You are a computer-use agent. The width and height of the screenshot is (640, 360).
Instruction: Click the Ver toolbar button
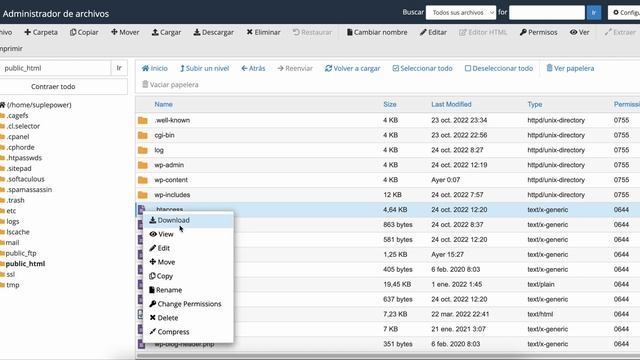pos(580,32)
